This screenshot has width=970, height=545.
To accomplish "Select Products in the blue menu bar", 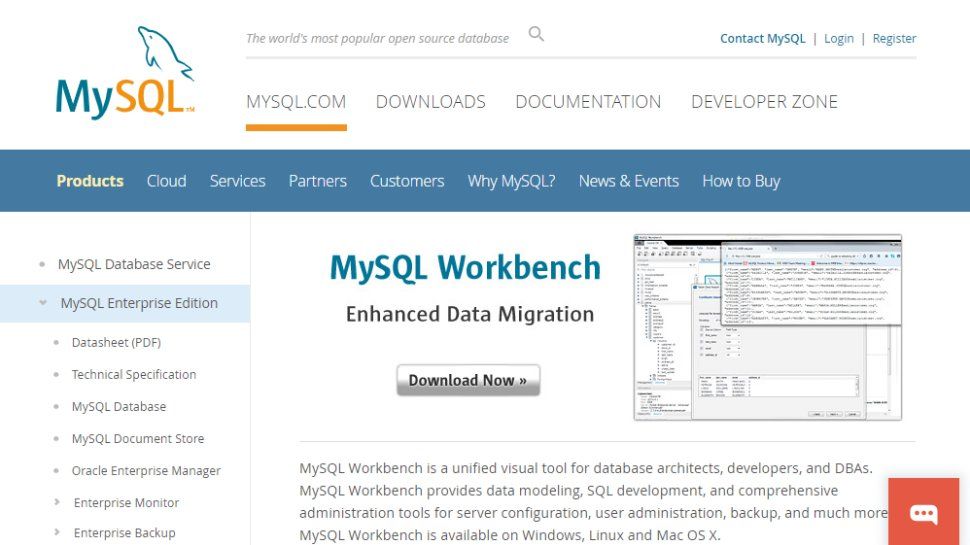I will (x=90, y=181).
